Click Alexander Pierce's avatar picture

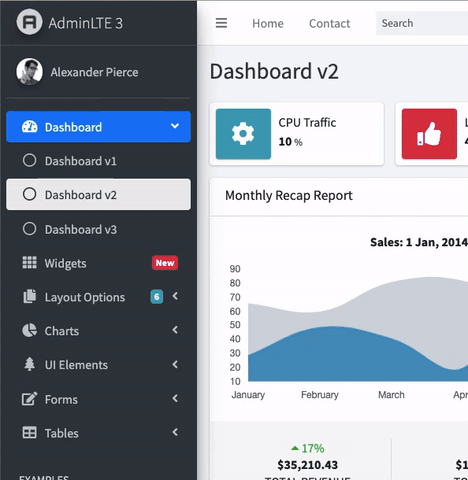coord(29,72)
